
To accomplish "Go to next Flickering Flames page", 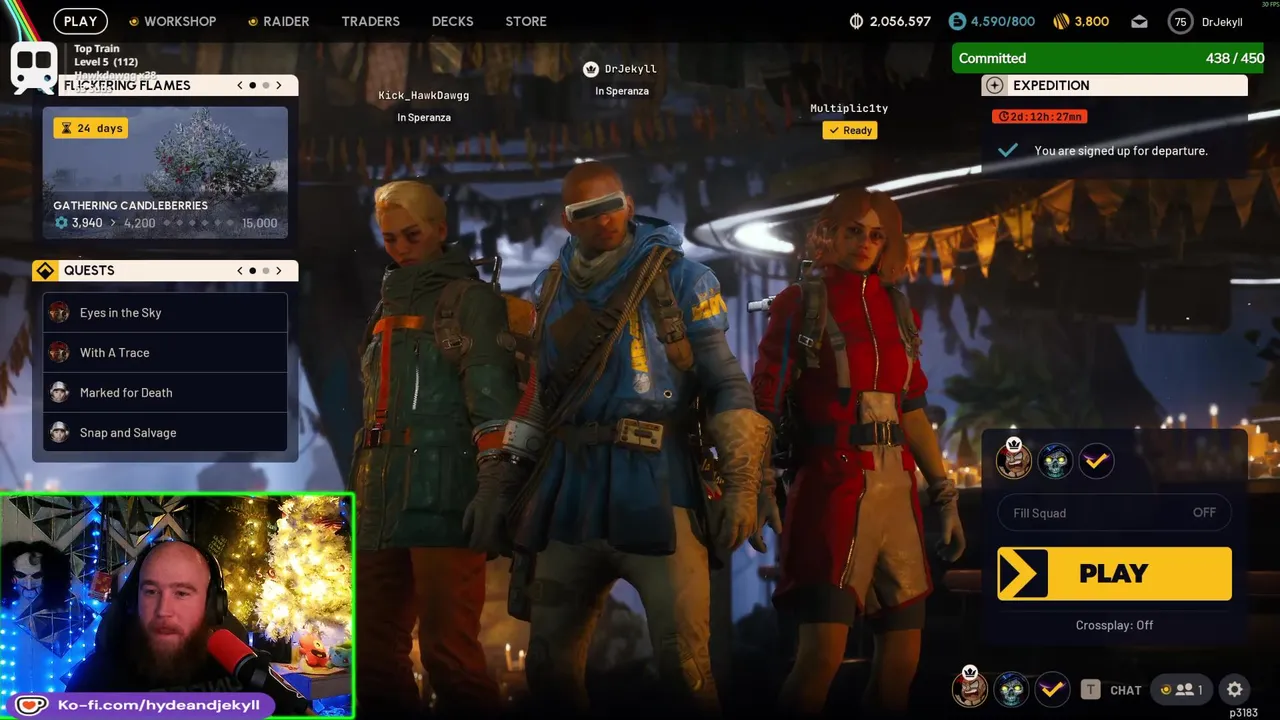I will (279, 85).
